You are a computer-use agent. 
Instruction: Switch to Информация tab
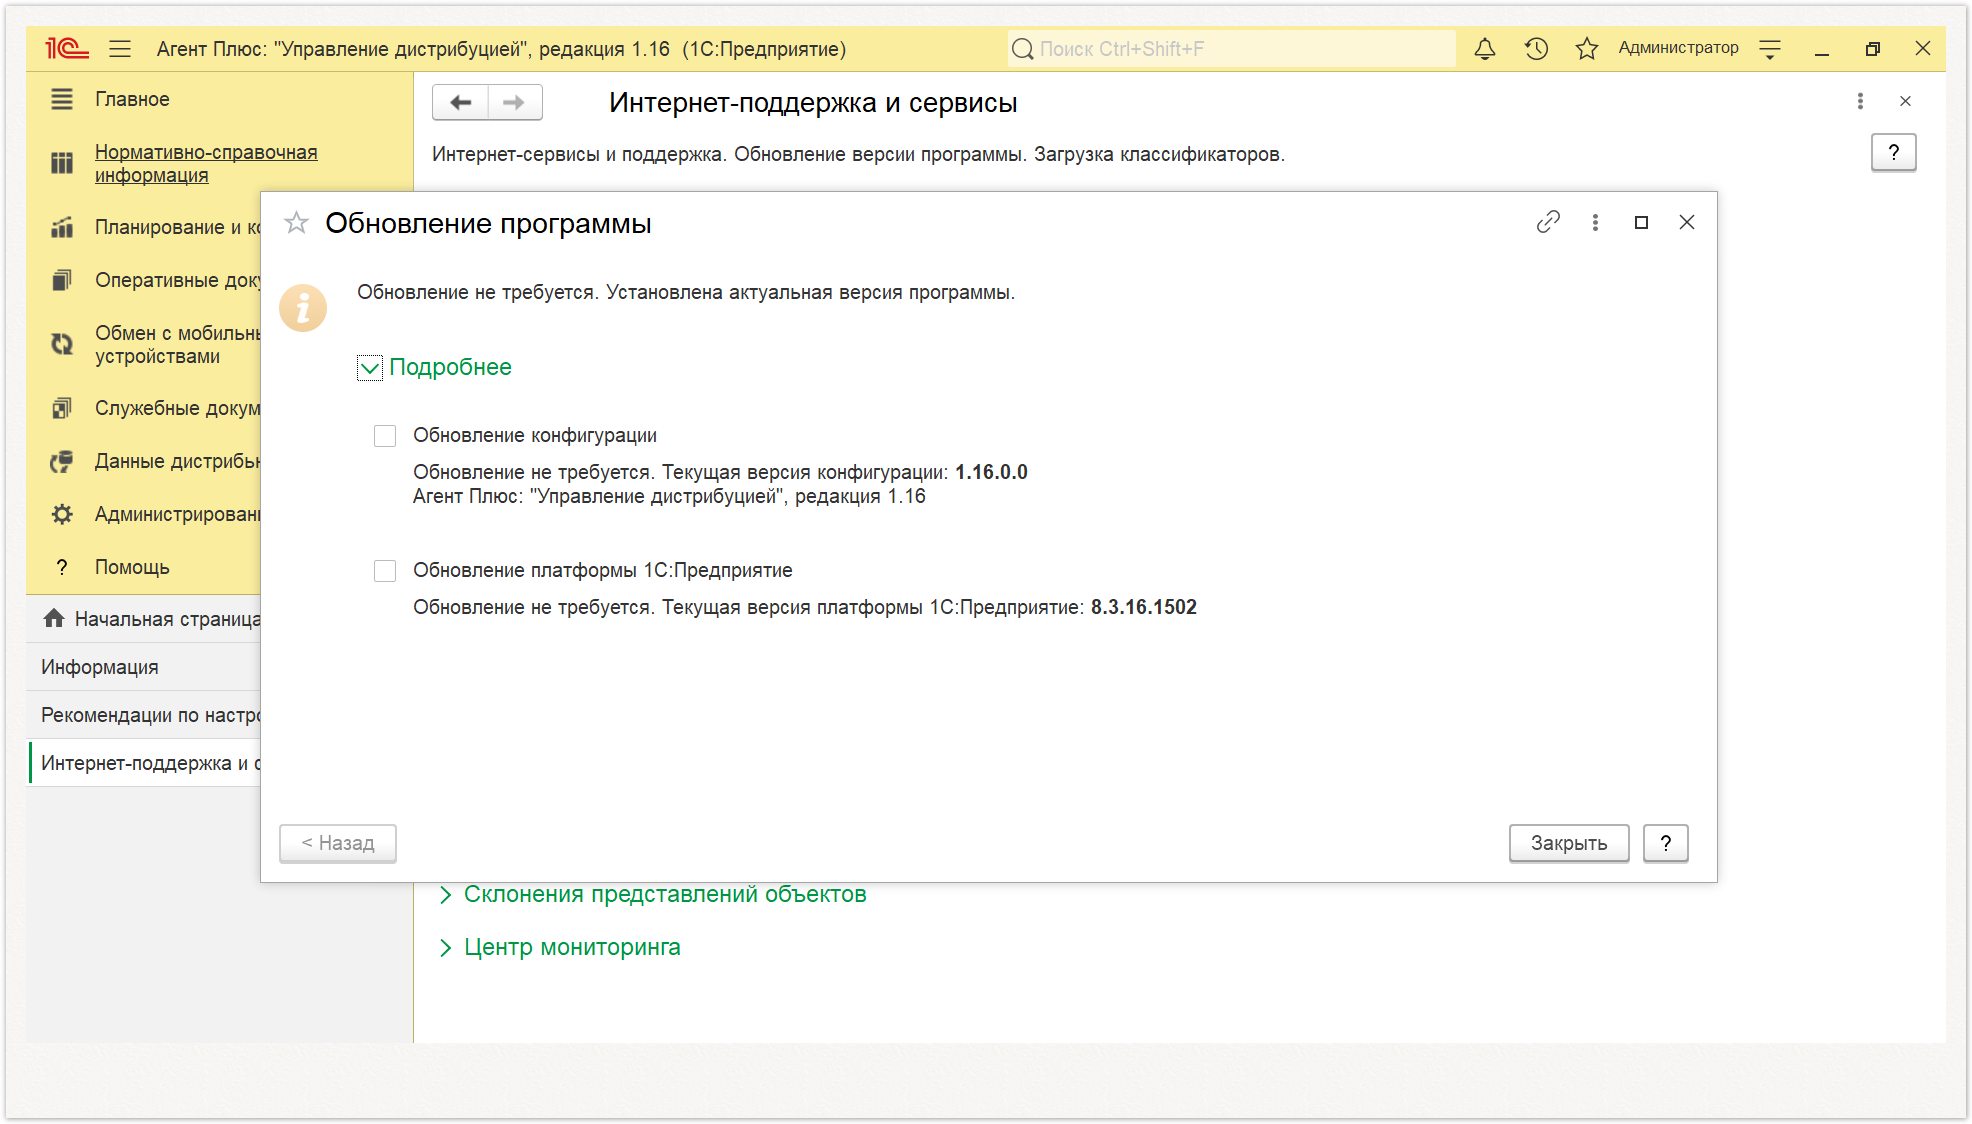click(x=144, y=667)
